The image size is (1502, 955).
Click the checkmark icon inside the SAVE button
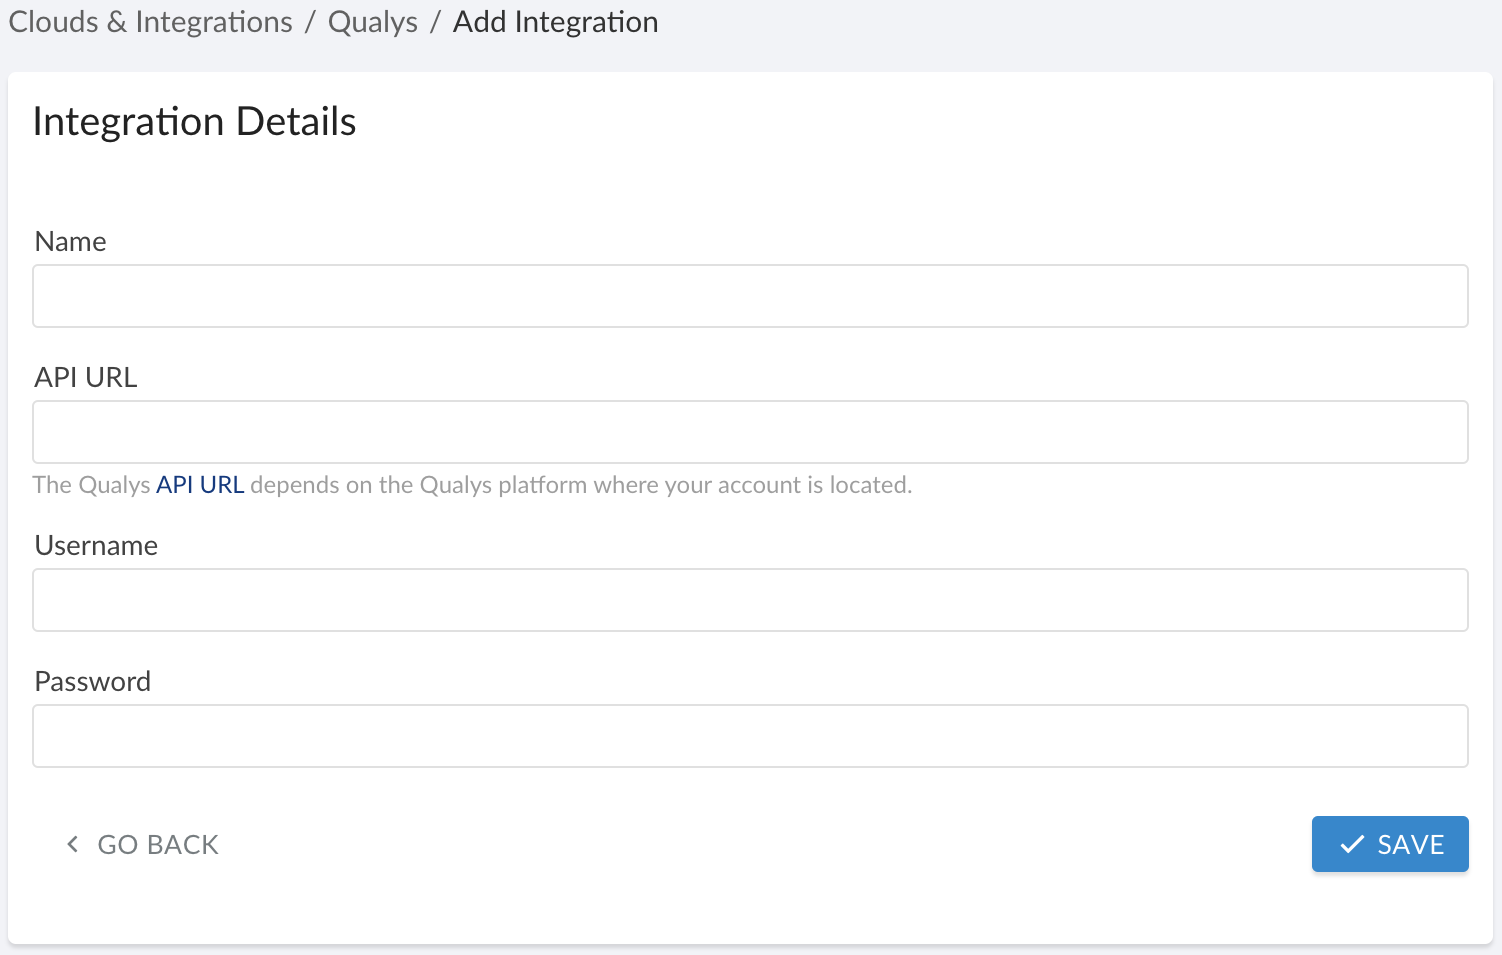[x=1353, y=844]
